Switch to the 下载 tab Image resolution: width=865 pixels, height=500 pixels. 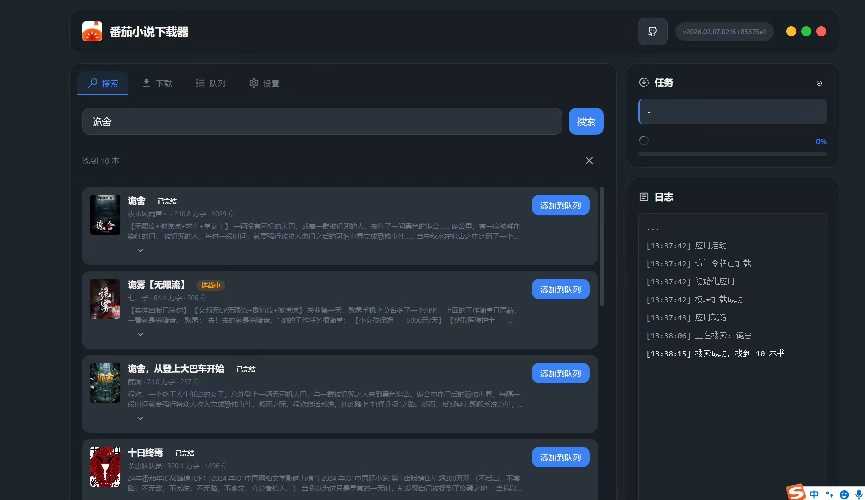(x=158, y=83)
